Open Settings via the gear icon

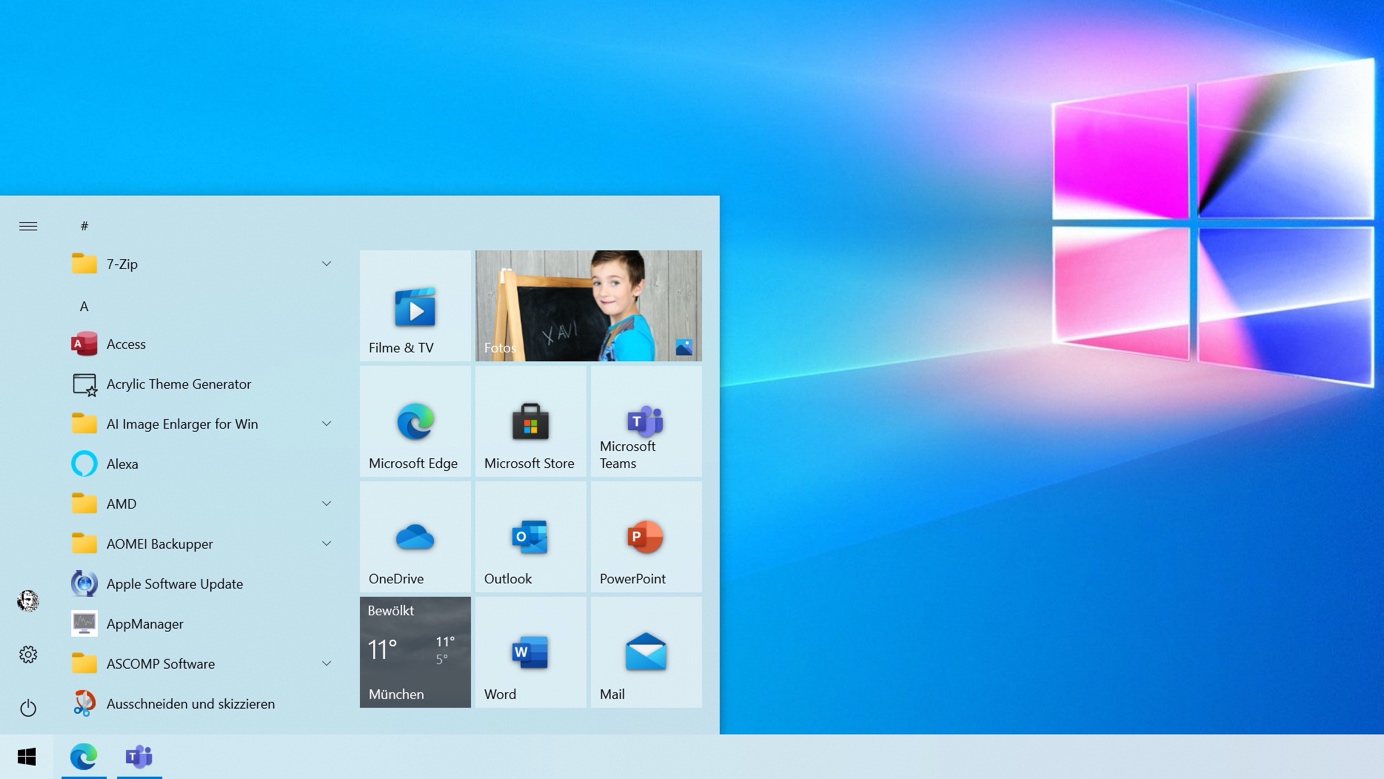28,654
